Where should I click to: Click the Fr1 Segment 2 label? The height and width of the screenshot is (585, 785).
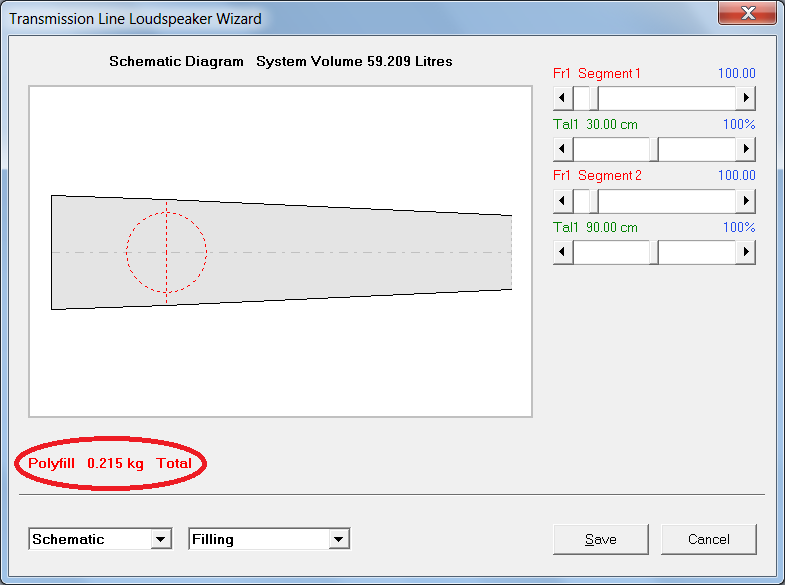(x=597, y=176)
